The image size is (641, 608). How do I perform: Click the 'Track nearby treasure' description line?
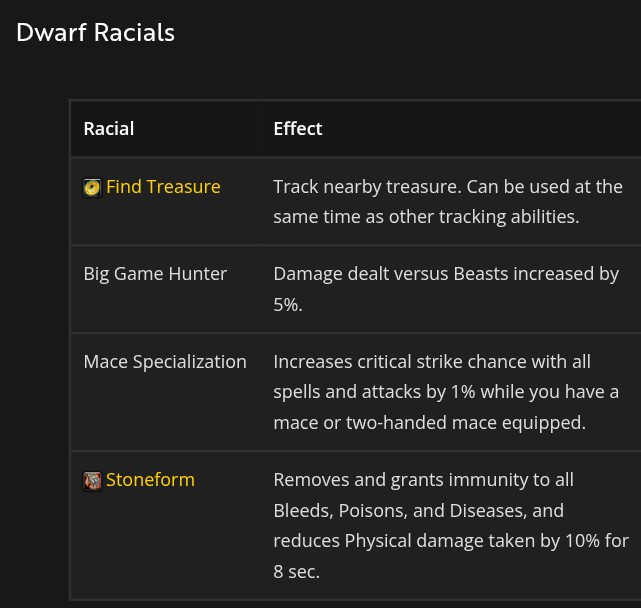[448, 187]
